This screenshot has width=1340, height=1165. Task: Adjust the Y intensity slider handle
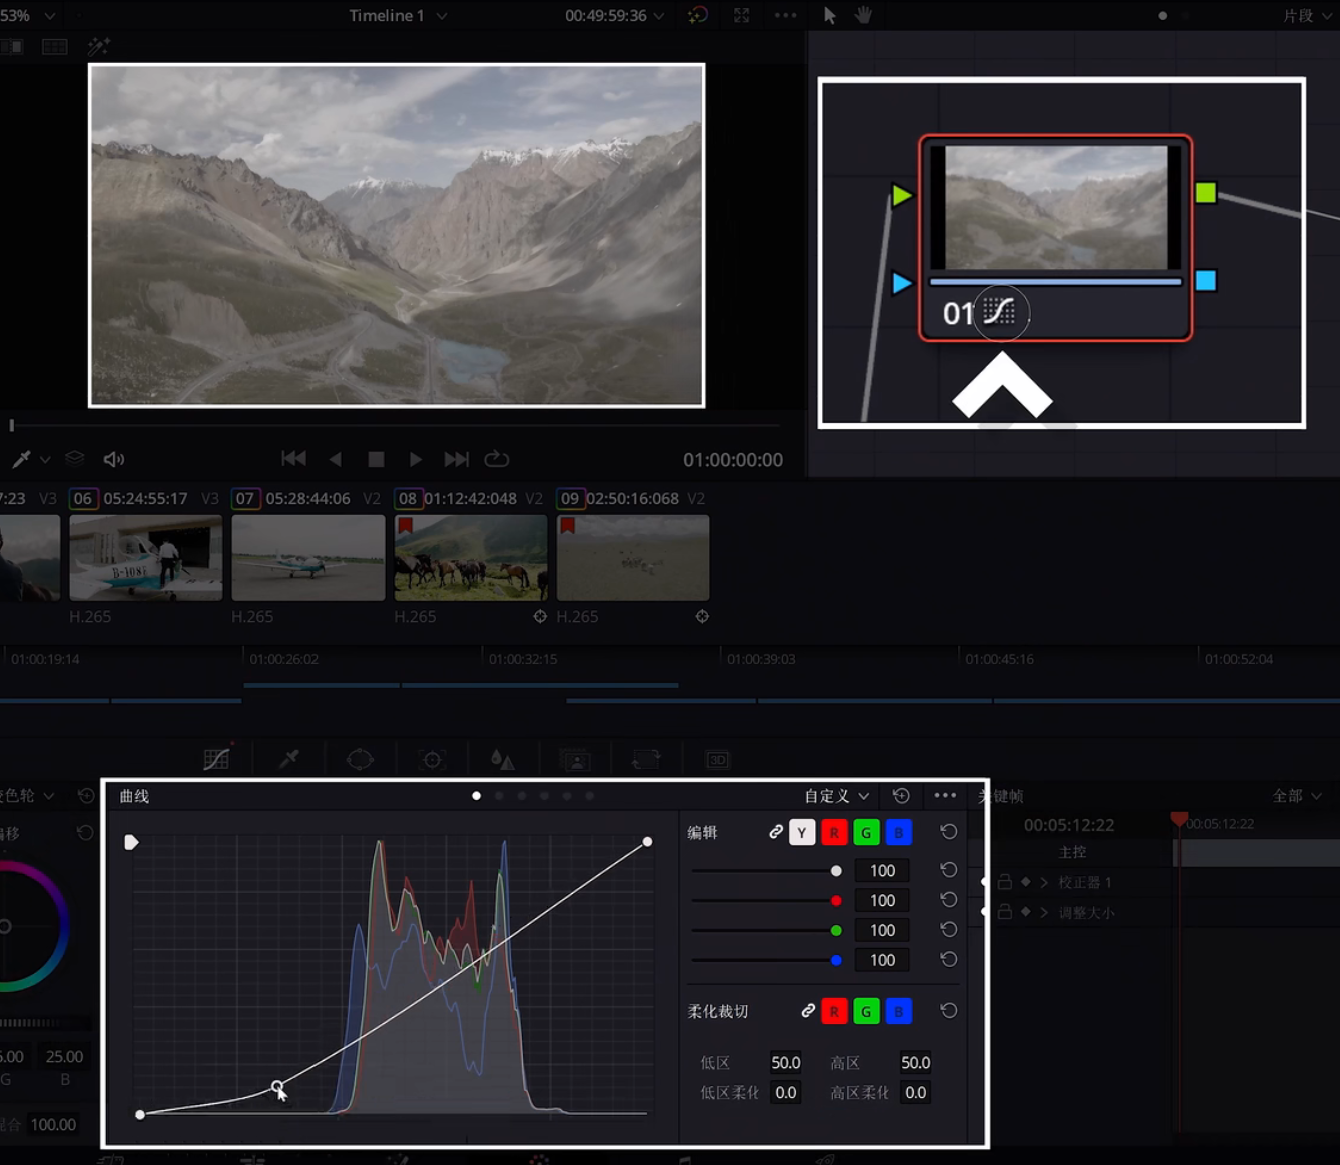pyautogui.click(x=836, y=871)
